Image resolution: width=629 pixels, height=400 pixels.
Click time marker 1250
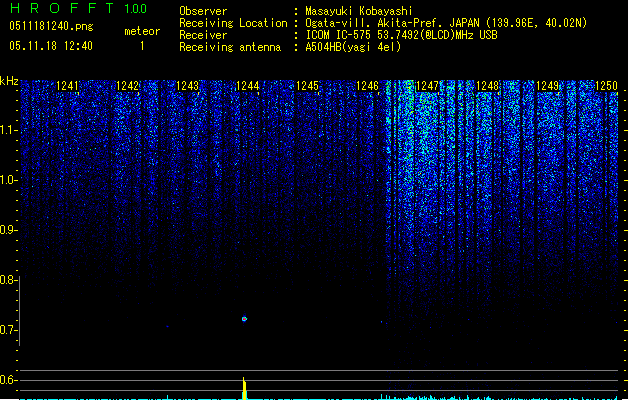pos(607,86)
